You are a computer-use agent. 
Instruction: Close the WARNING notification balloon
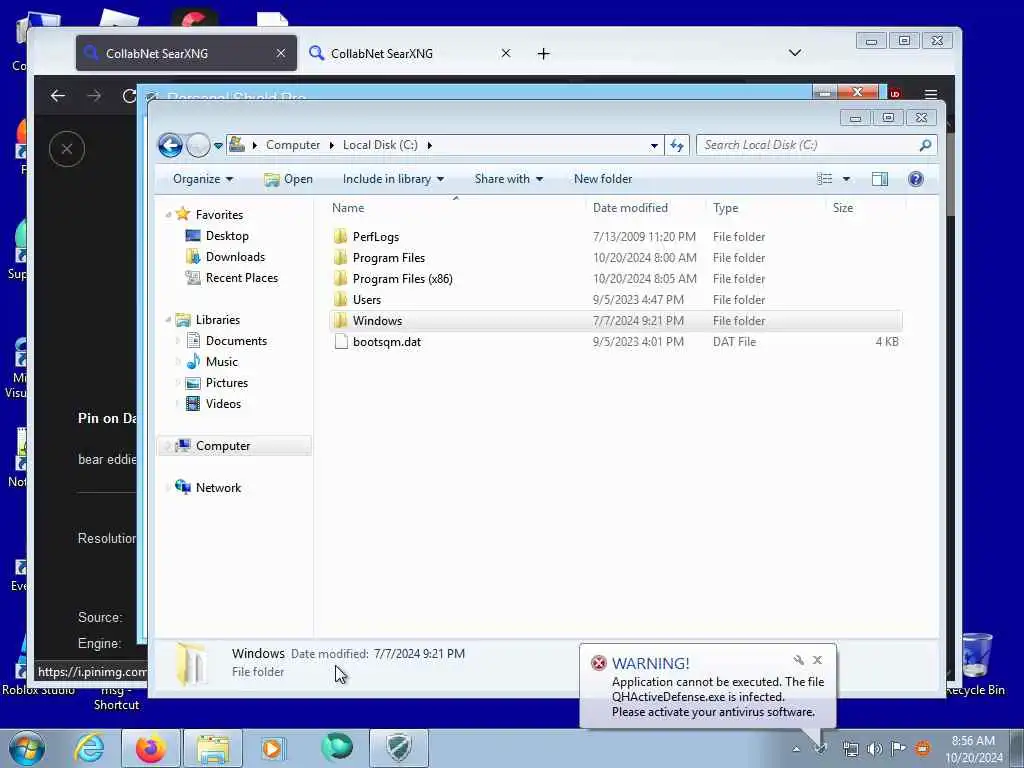point(817,660)
